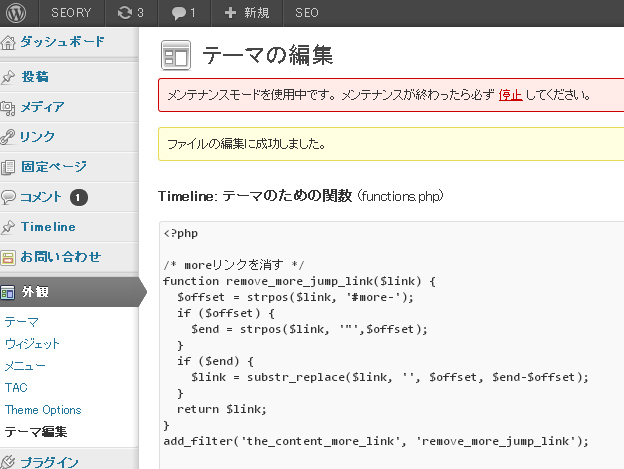
Task: Click the お問い合わせ mail icon
Action: [x=9, y=257]
